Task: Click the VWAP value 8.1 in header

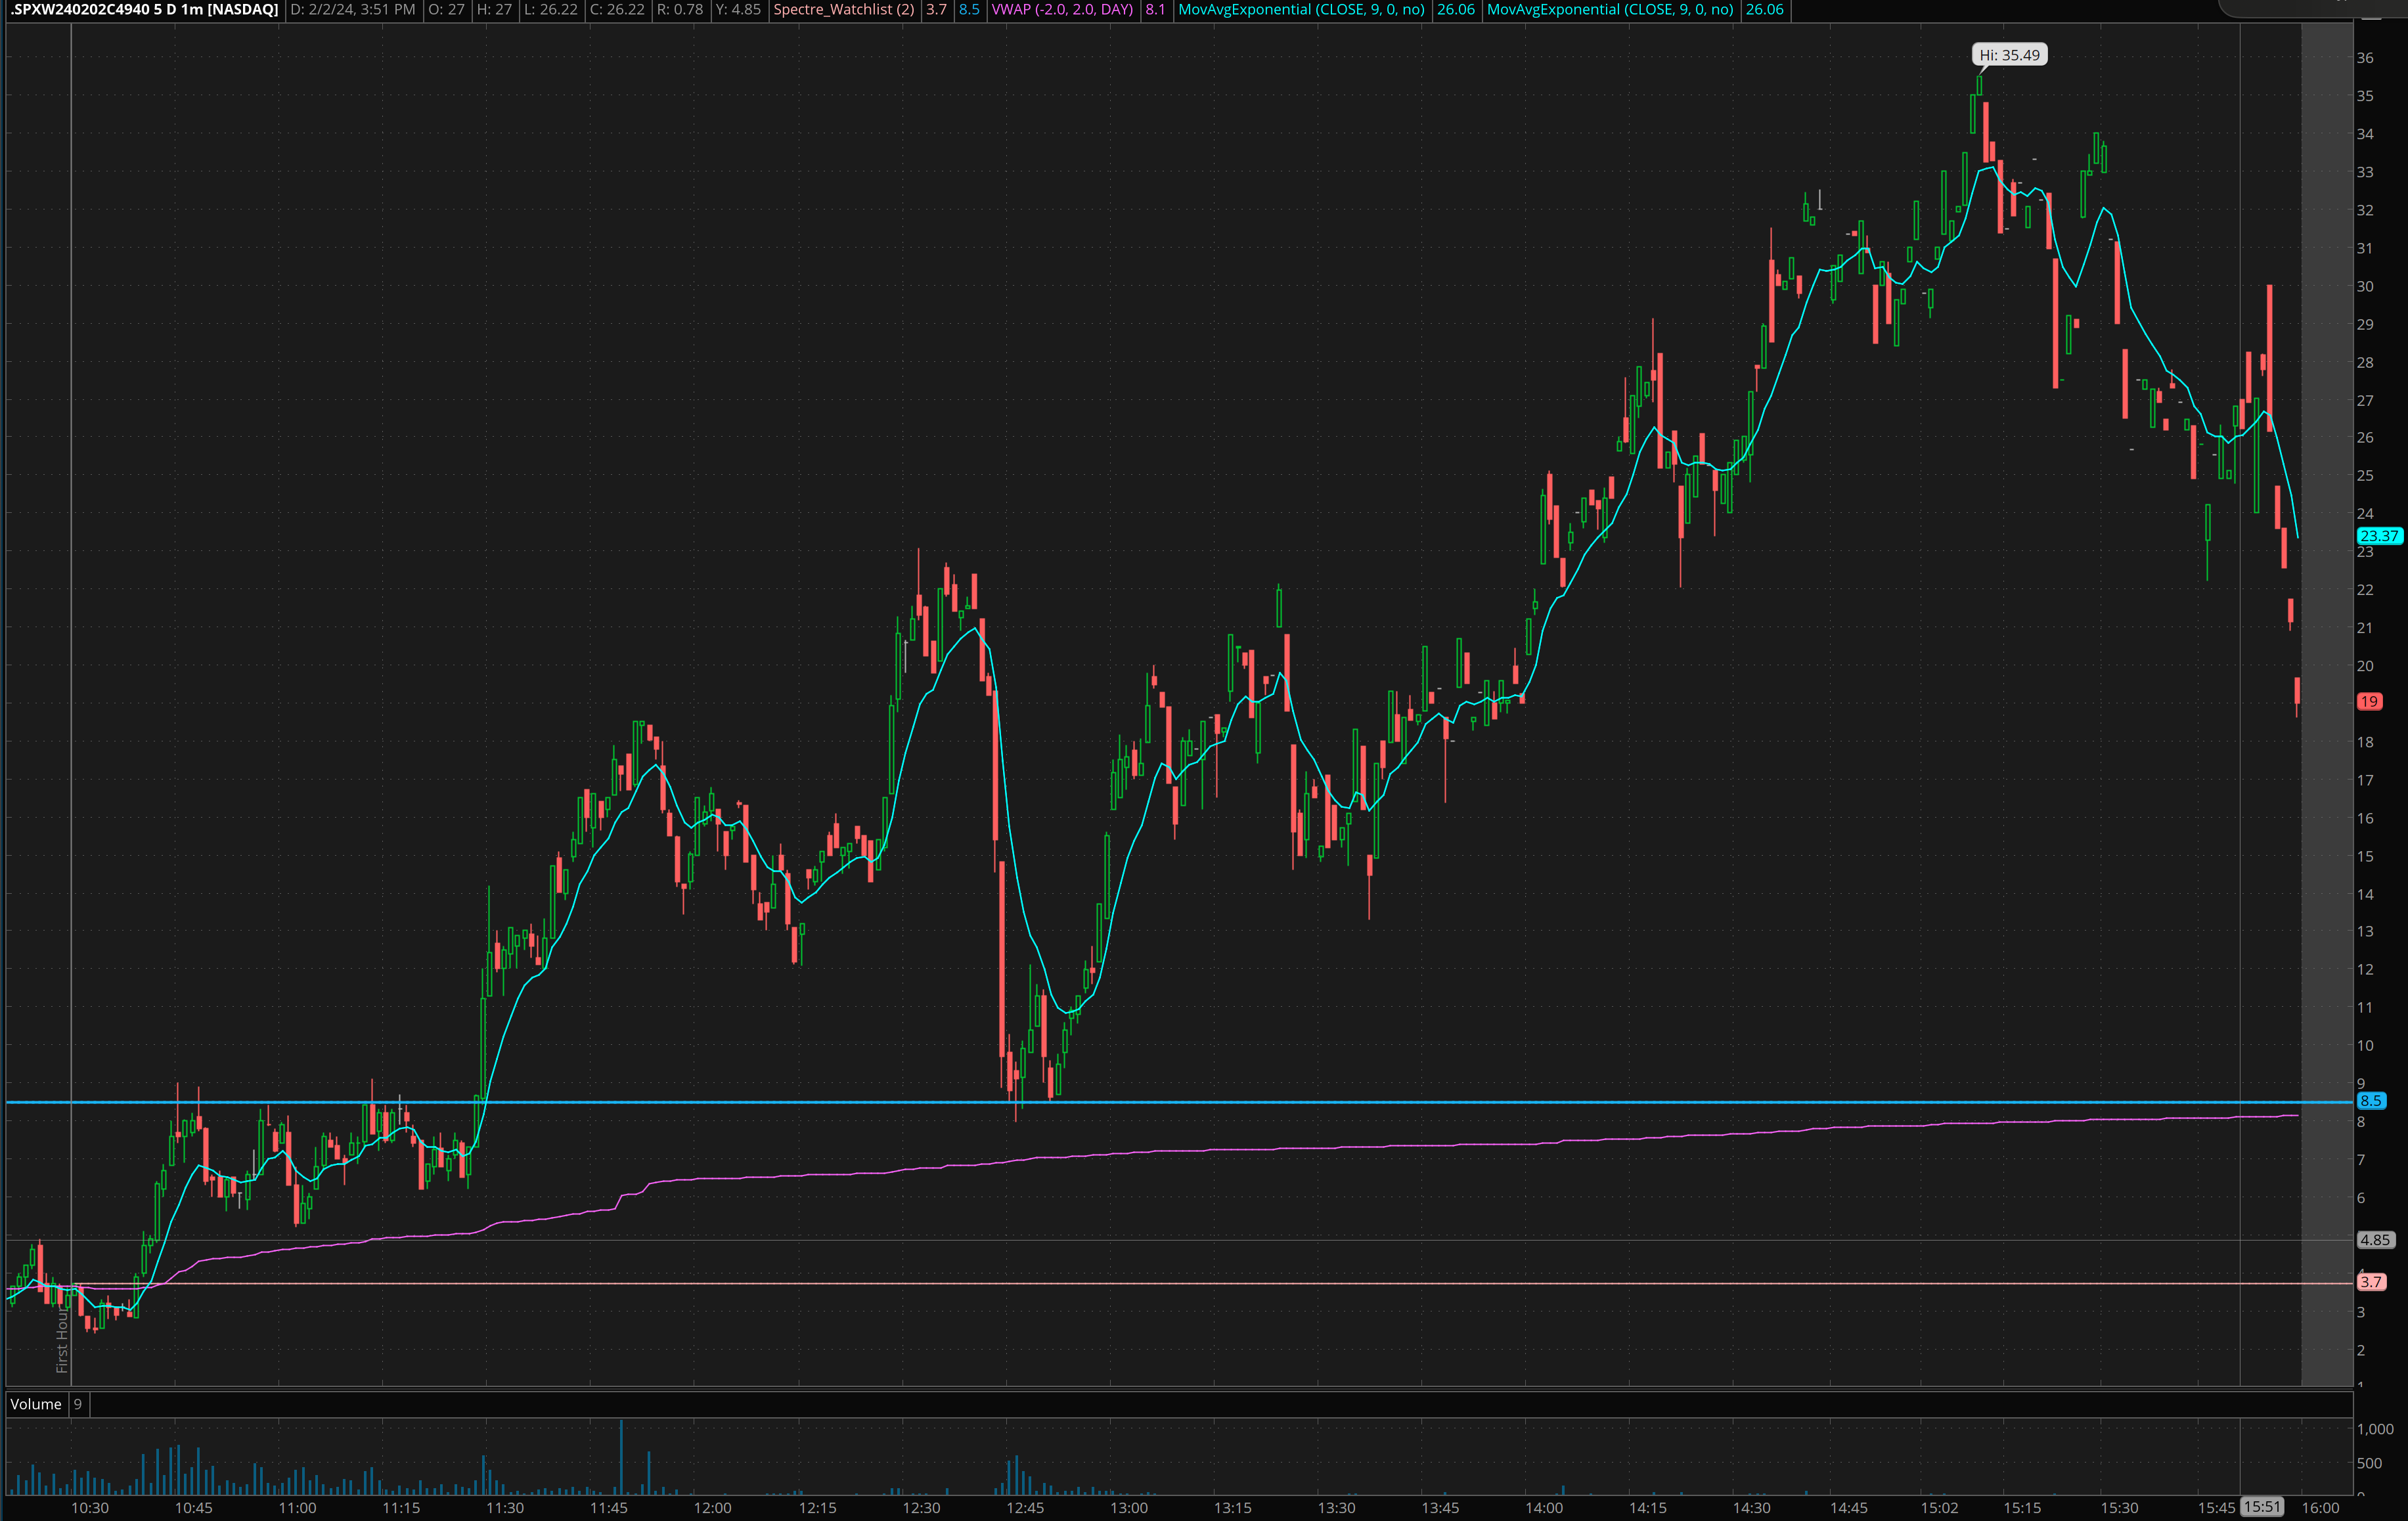Action: (1155, 10)
